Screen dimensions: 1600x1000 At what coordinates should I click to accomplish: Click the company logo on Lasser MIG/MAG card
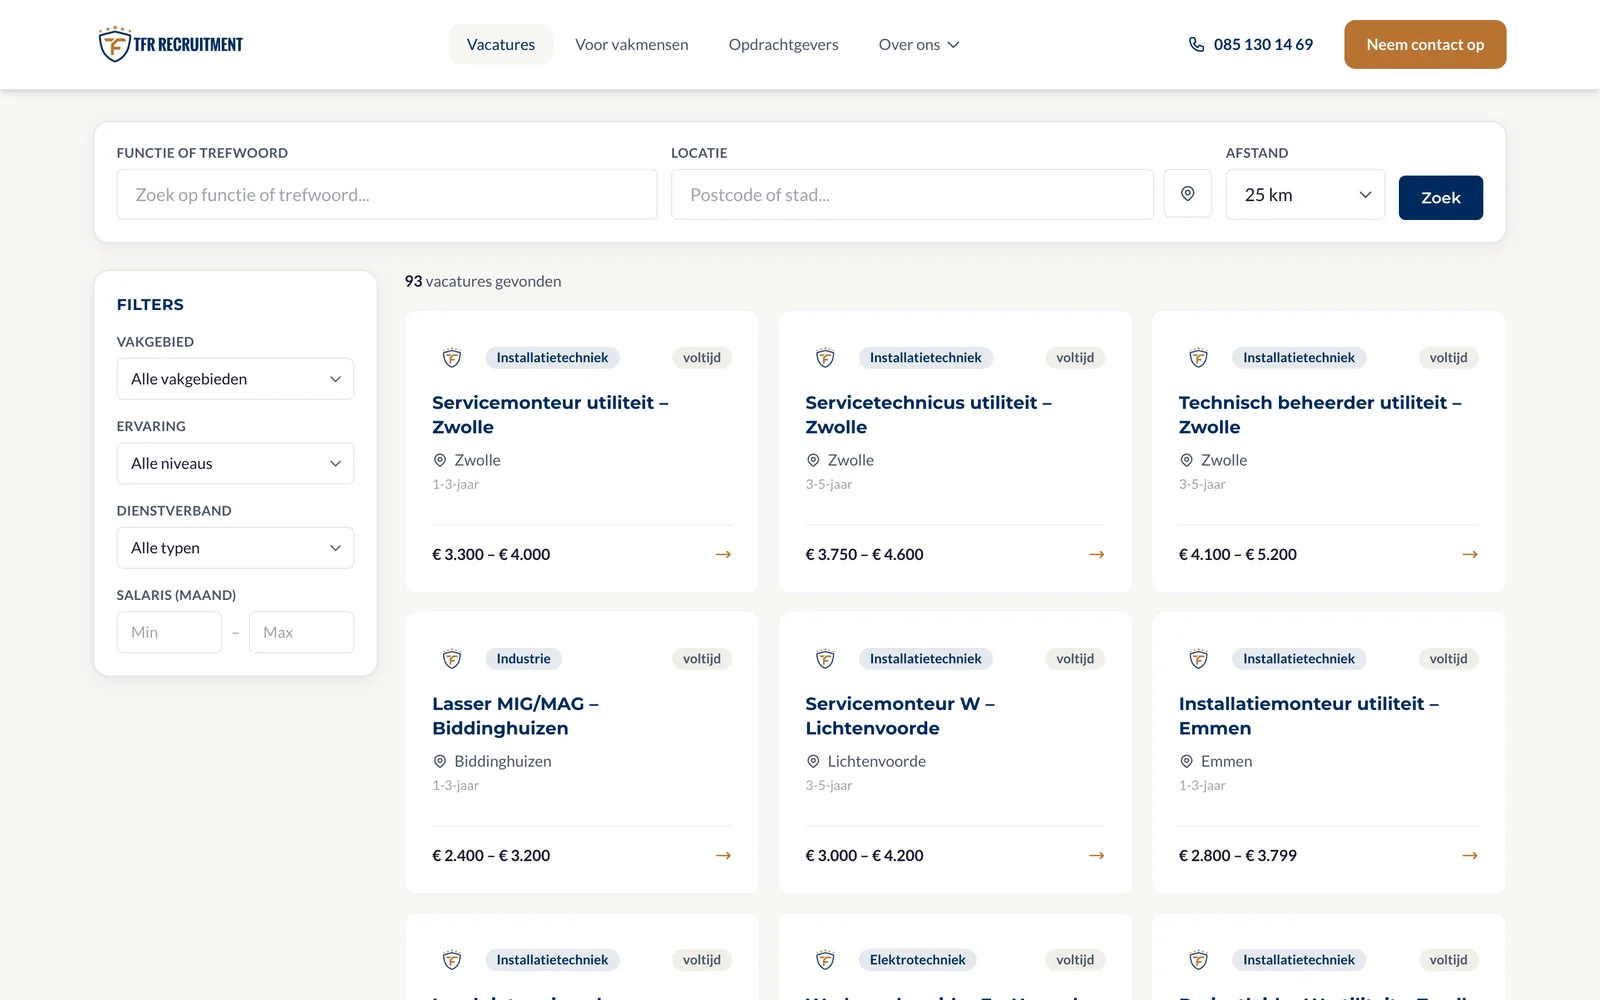click(x=452, y=659)
